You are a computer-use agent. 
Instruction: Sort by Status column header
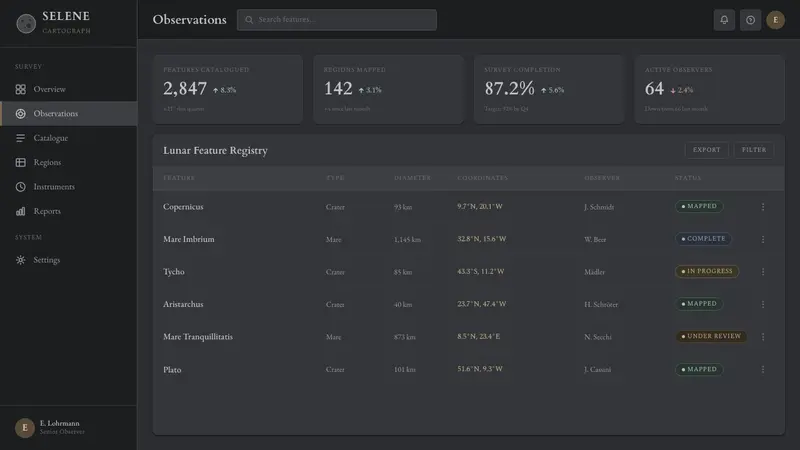(x=688, y=178)
